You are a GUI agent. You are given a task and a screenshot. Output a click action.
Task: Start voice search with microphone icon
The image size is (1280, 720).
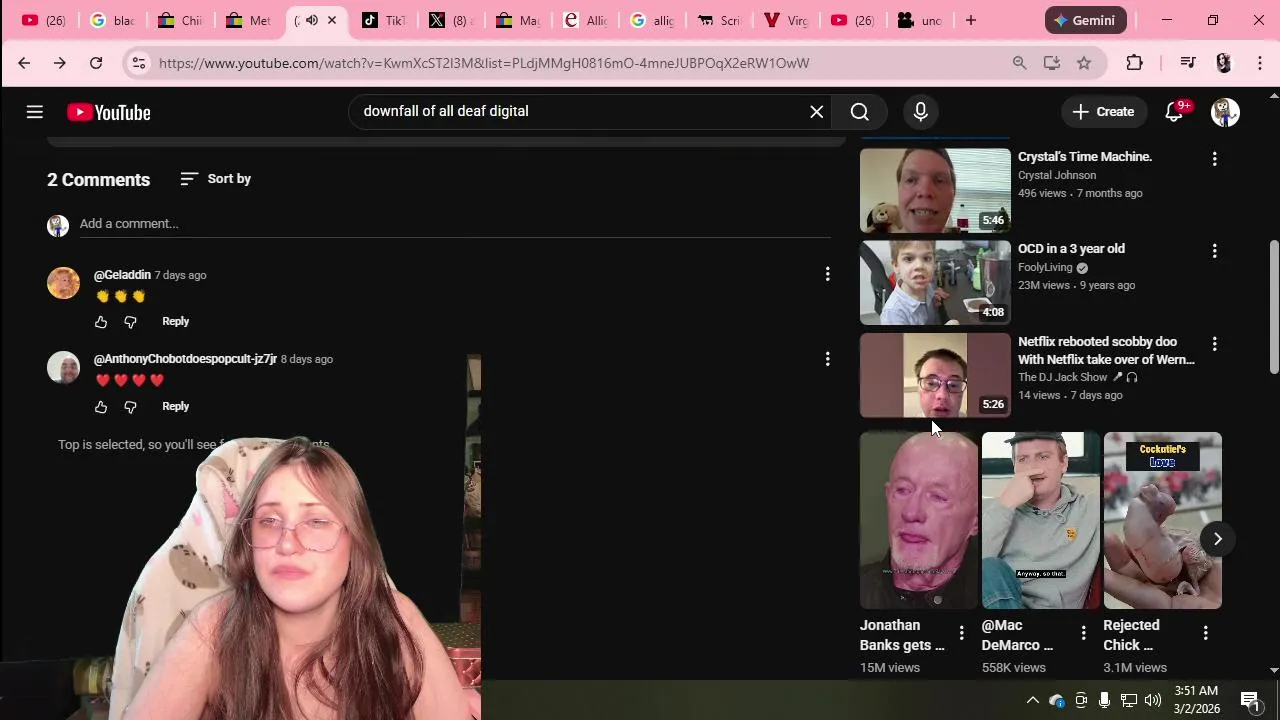921,112
